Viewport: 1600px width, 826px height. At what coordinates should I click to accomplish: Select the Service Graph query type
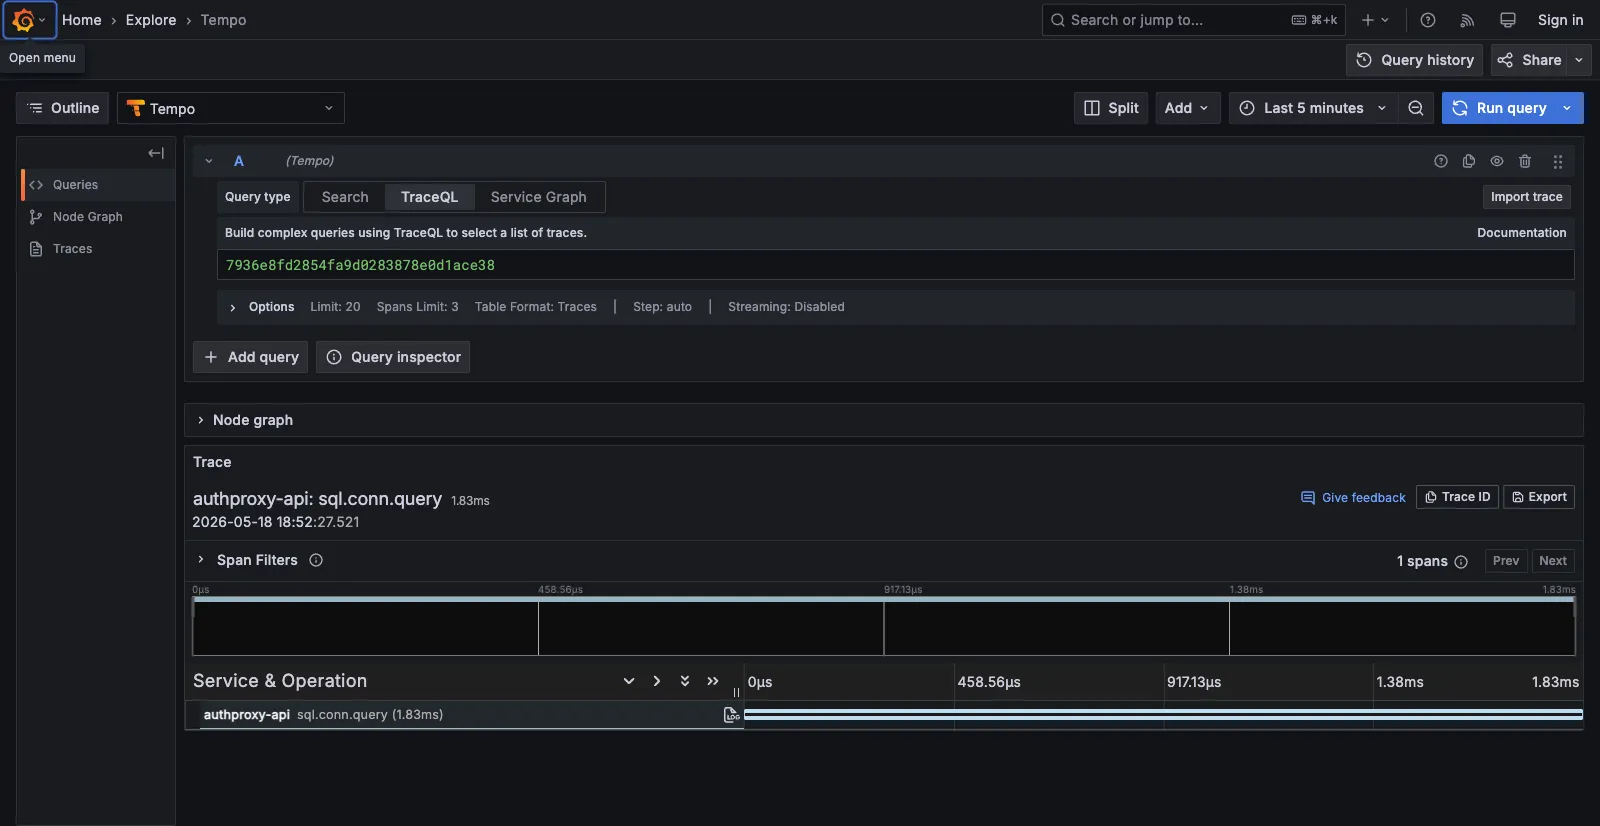(538, 197)
